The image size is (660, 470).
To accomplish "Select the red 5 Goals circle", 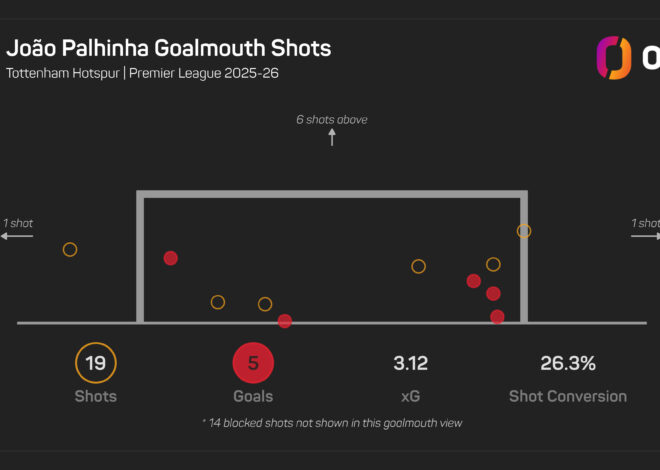I will (x=253, y=363).
